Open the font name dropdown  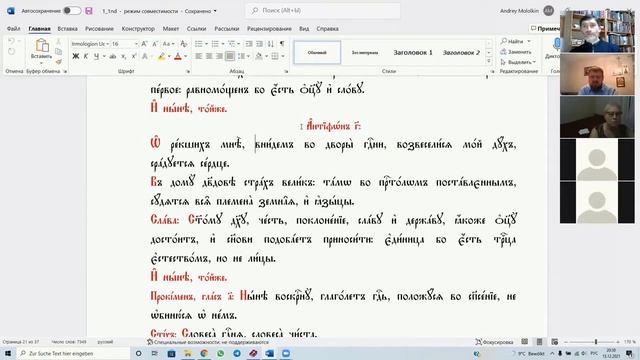[107, 44]
